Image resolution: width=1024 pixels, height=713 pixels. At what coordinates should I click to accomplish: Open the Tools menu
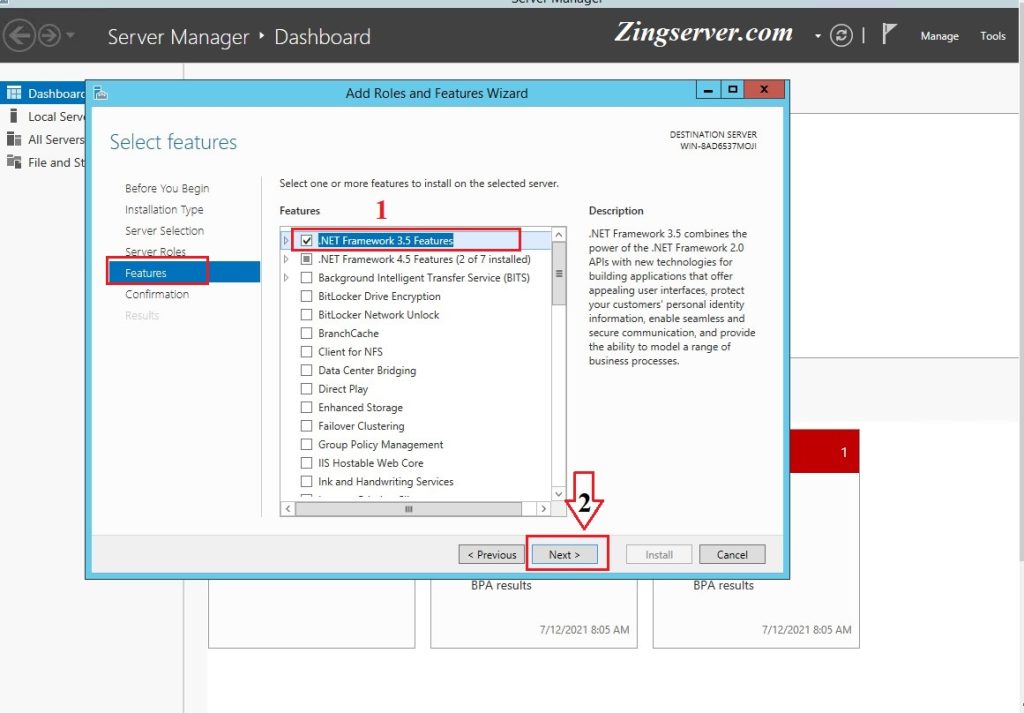coord(992,37)
